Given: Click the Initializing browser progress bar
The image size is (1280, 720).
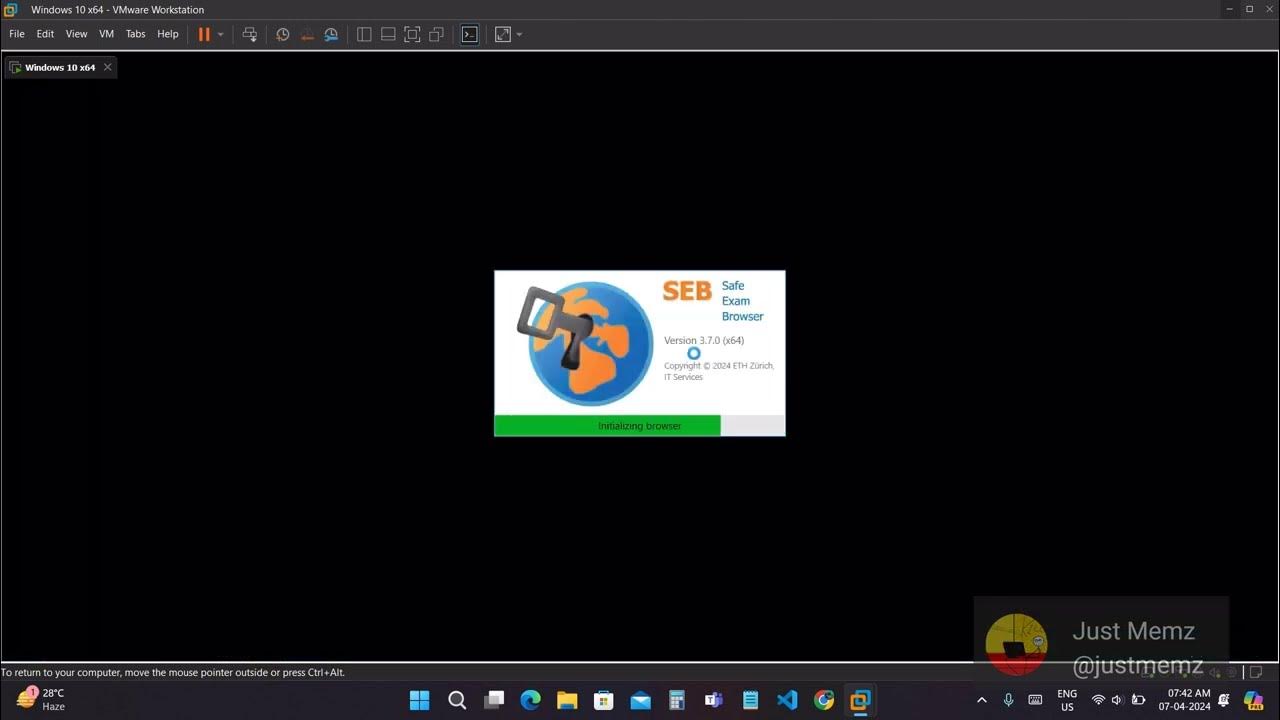Looking at the screenshot, I should point(640,426).
